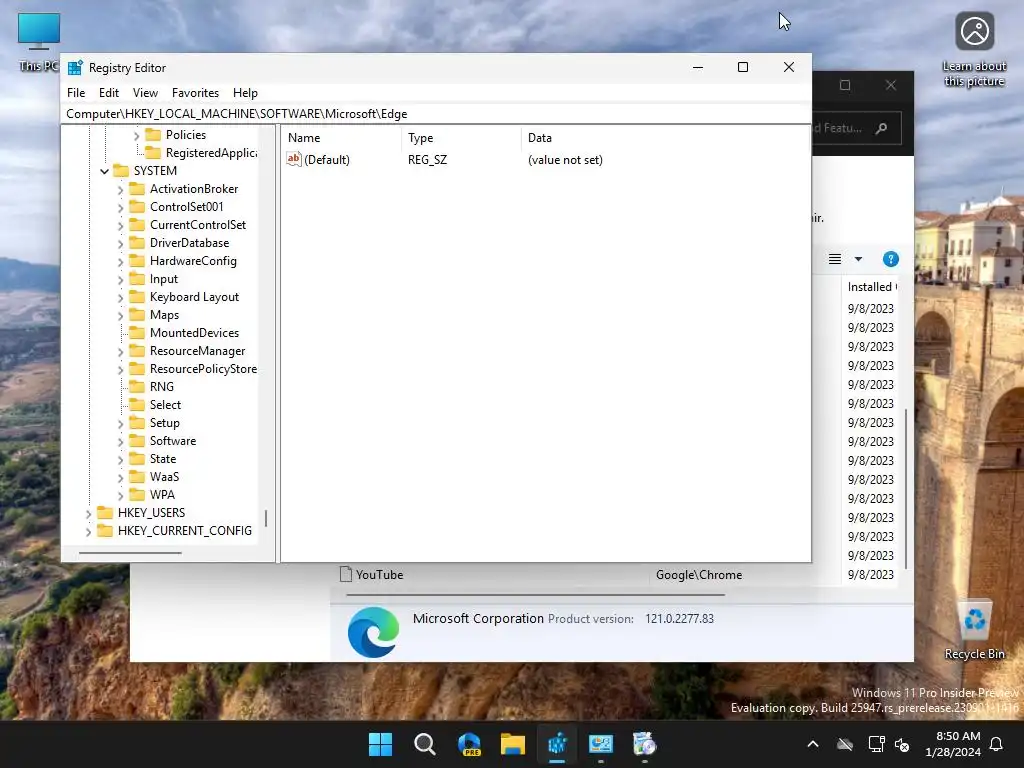Click the tree pane horizontal scrollbar
Image resolution: width=1024 pixels, height=768 pixels.
(130, 553)
